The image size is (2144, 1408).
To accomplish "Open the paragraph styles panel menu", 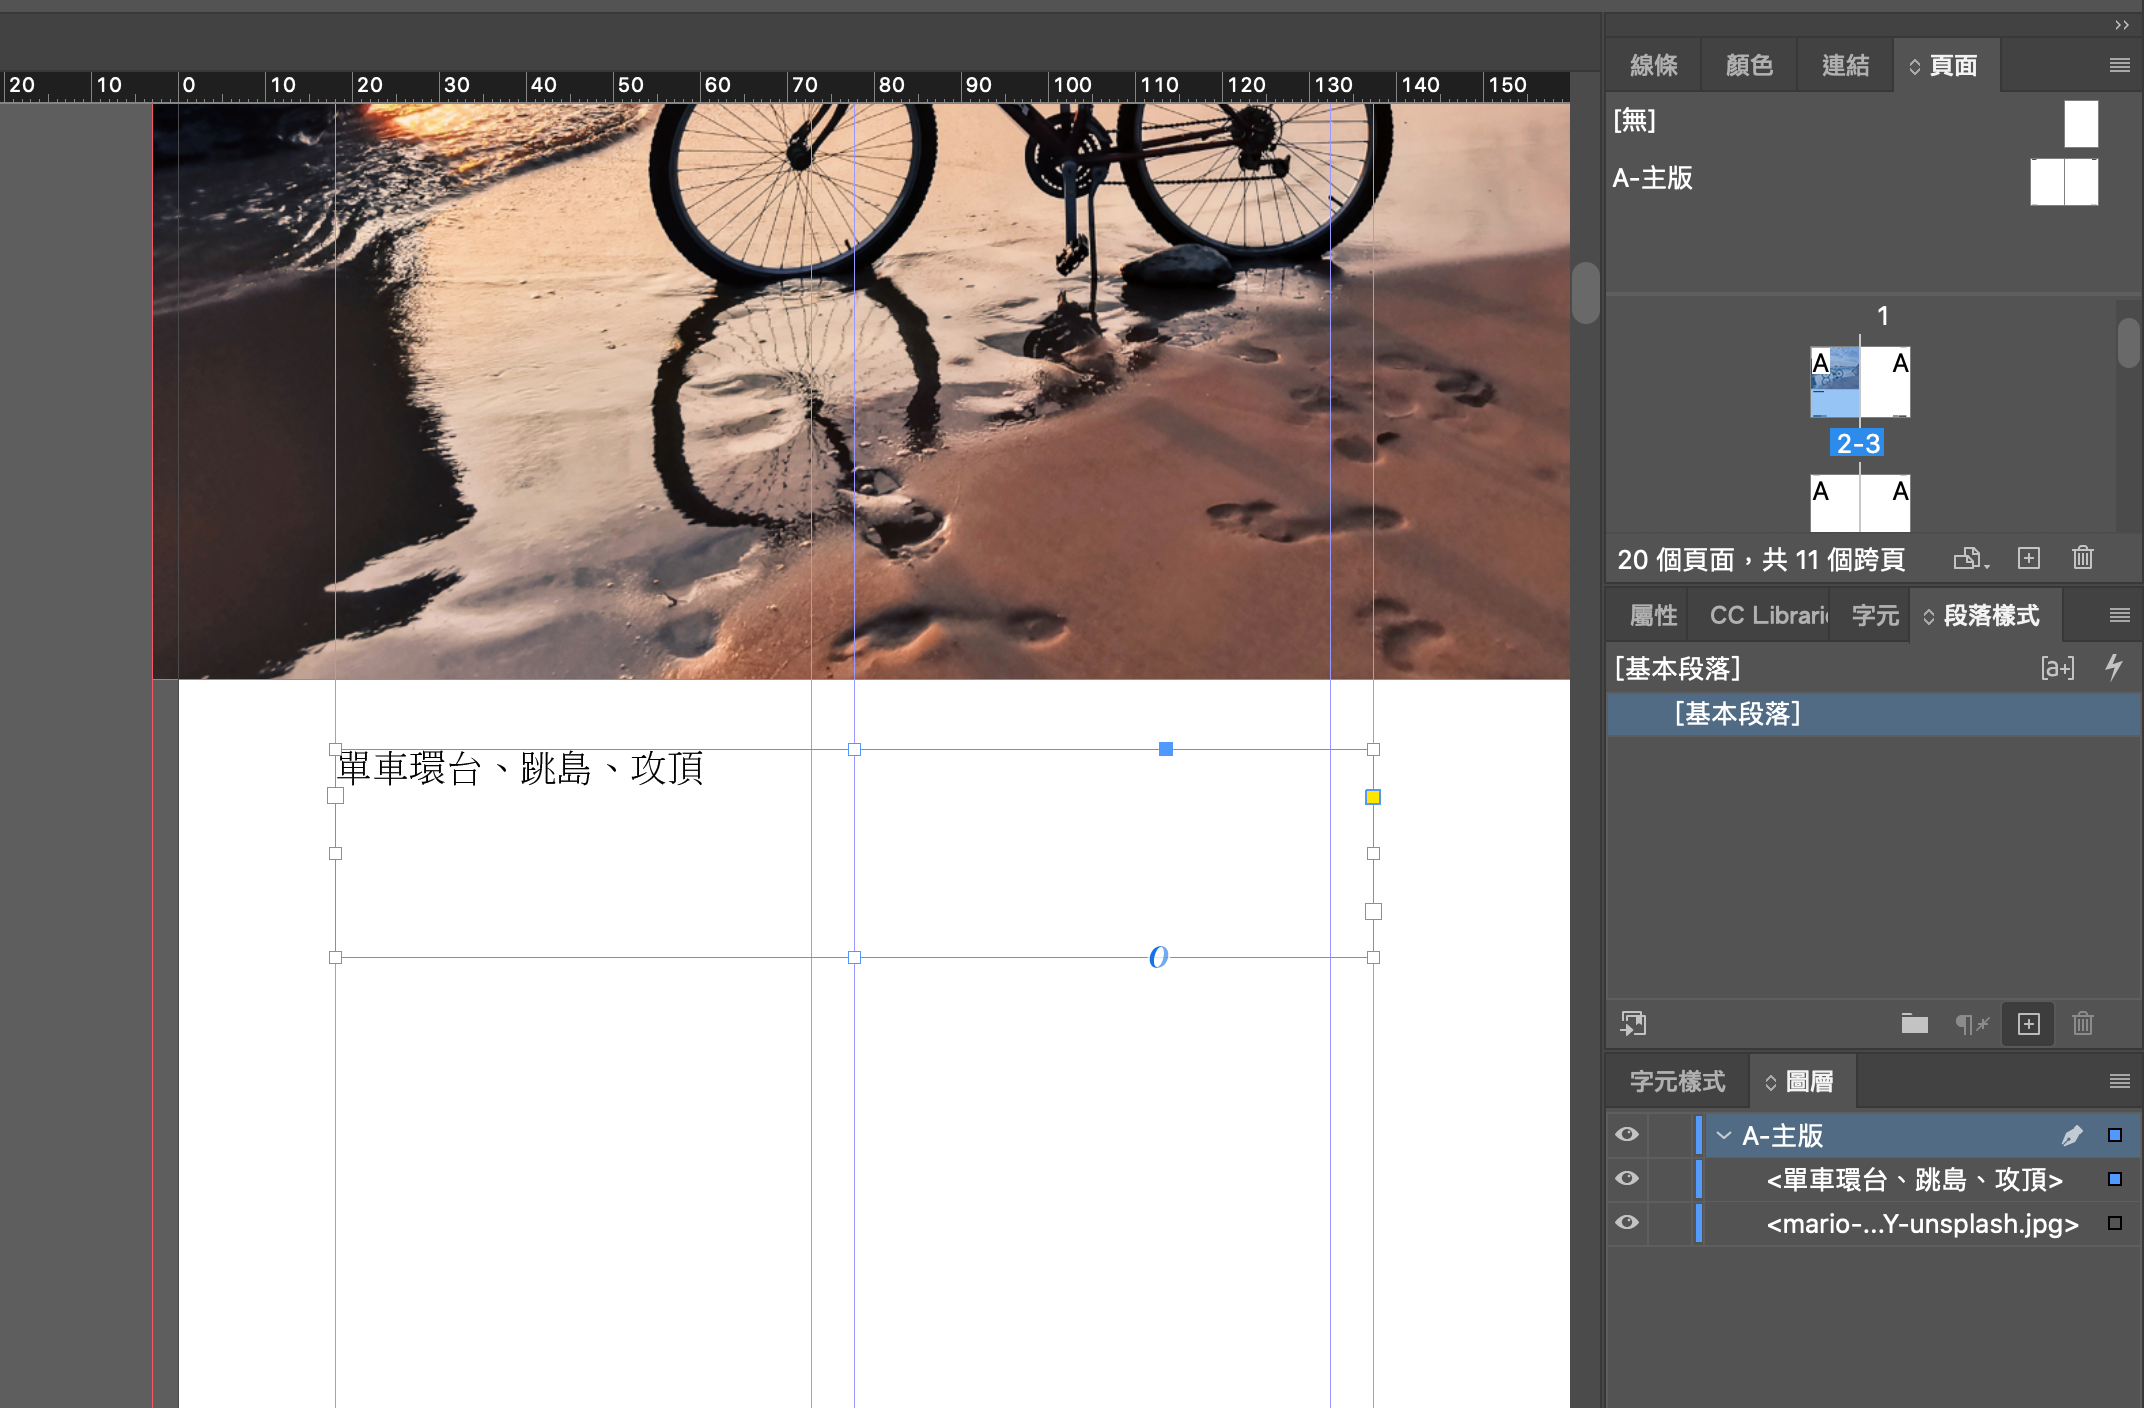I will 2119,615.
